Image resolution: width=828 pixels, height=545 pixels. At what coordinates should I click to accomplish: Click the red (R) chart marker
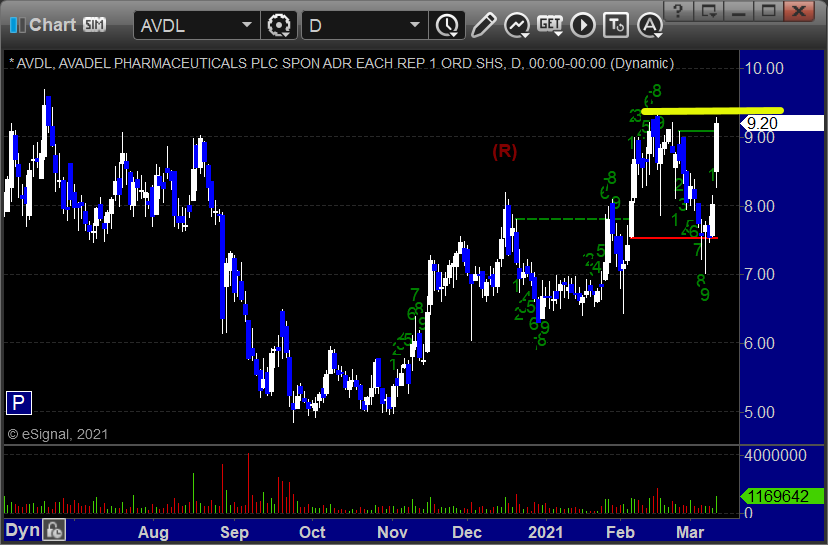pyautogui.click(x=504, y=152)
